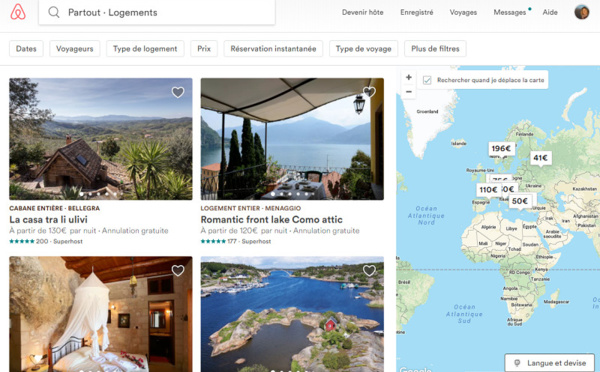600x372 pixels.
Task: Click the search magnifier icon
Action: point(54,12)
